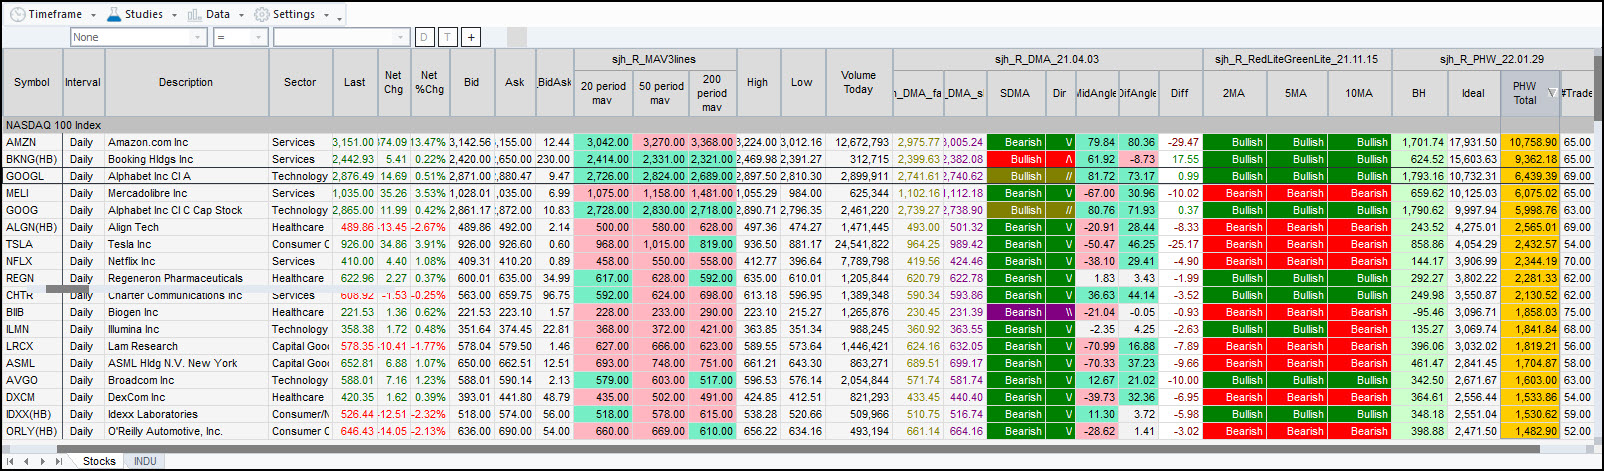Open the Settings menu
This screenshot has width=1604, height=471.
coord(291,14)
